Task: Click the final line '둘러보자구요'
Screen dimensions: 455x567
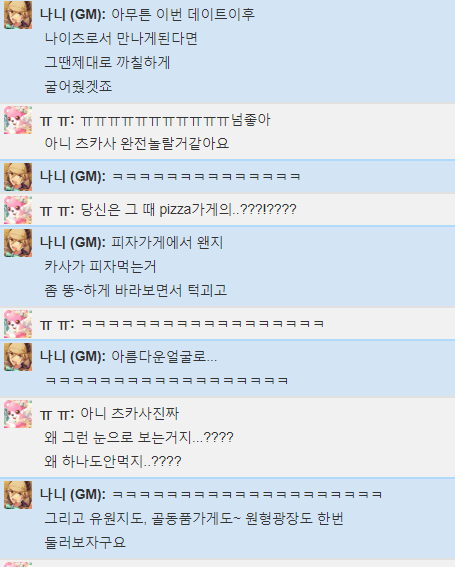Action: tap(85, 542)
